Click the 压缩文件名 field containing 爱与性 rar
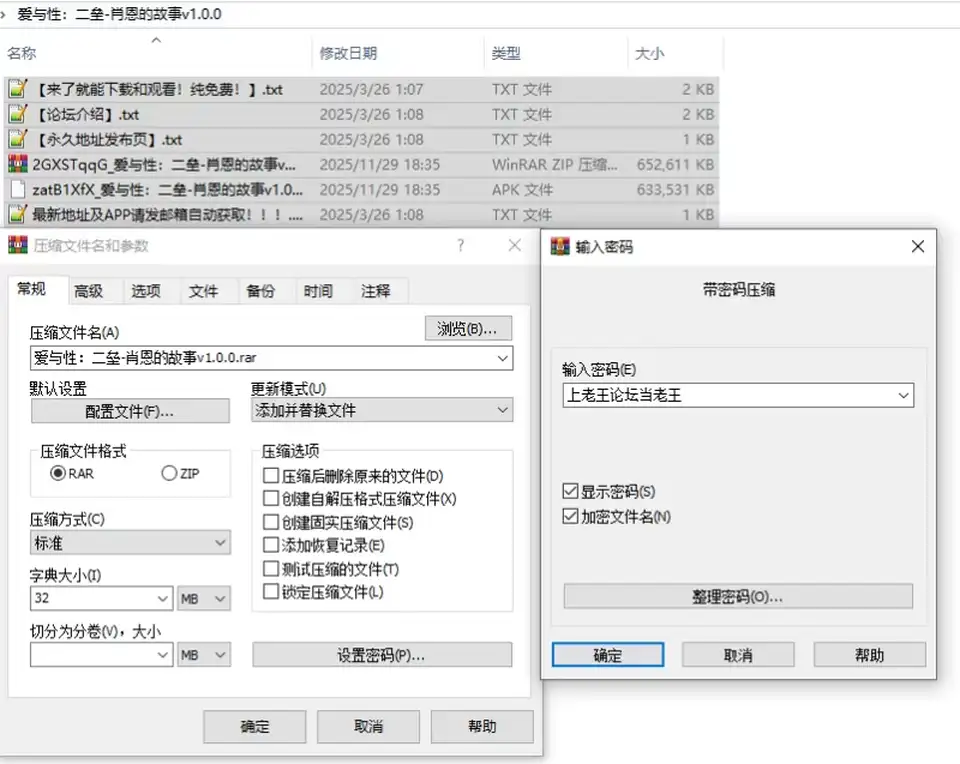960x764 pixels. tap(271, 358)
